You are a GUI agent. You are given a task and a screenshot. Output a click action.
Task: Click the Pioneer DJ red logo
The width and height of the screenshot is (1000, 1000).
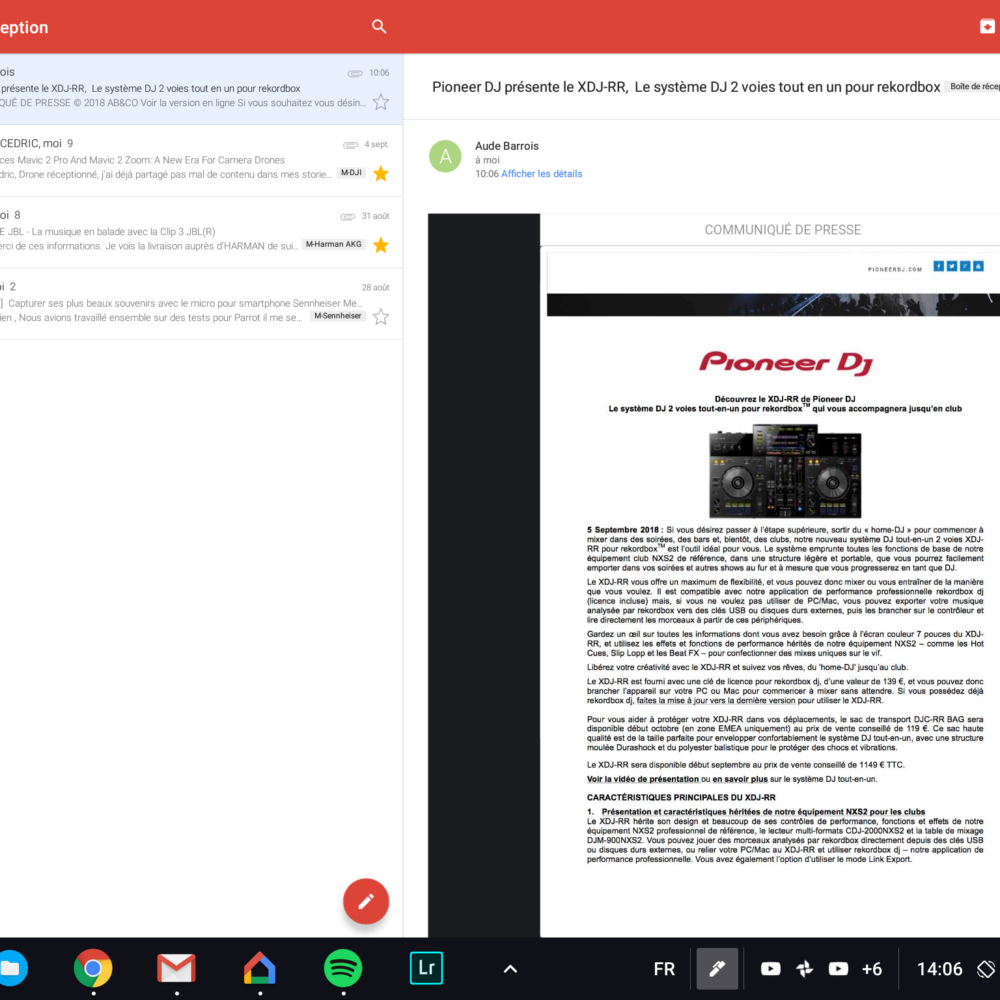pyautogui.click(x=786, y=363)
